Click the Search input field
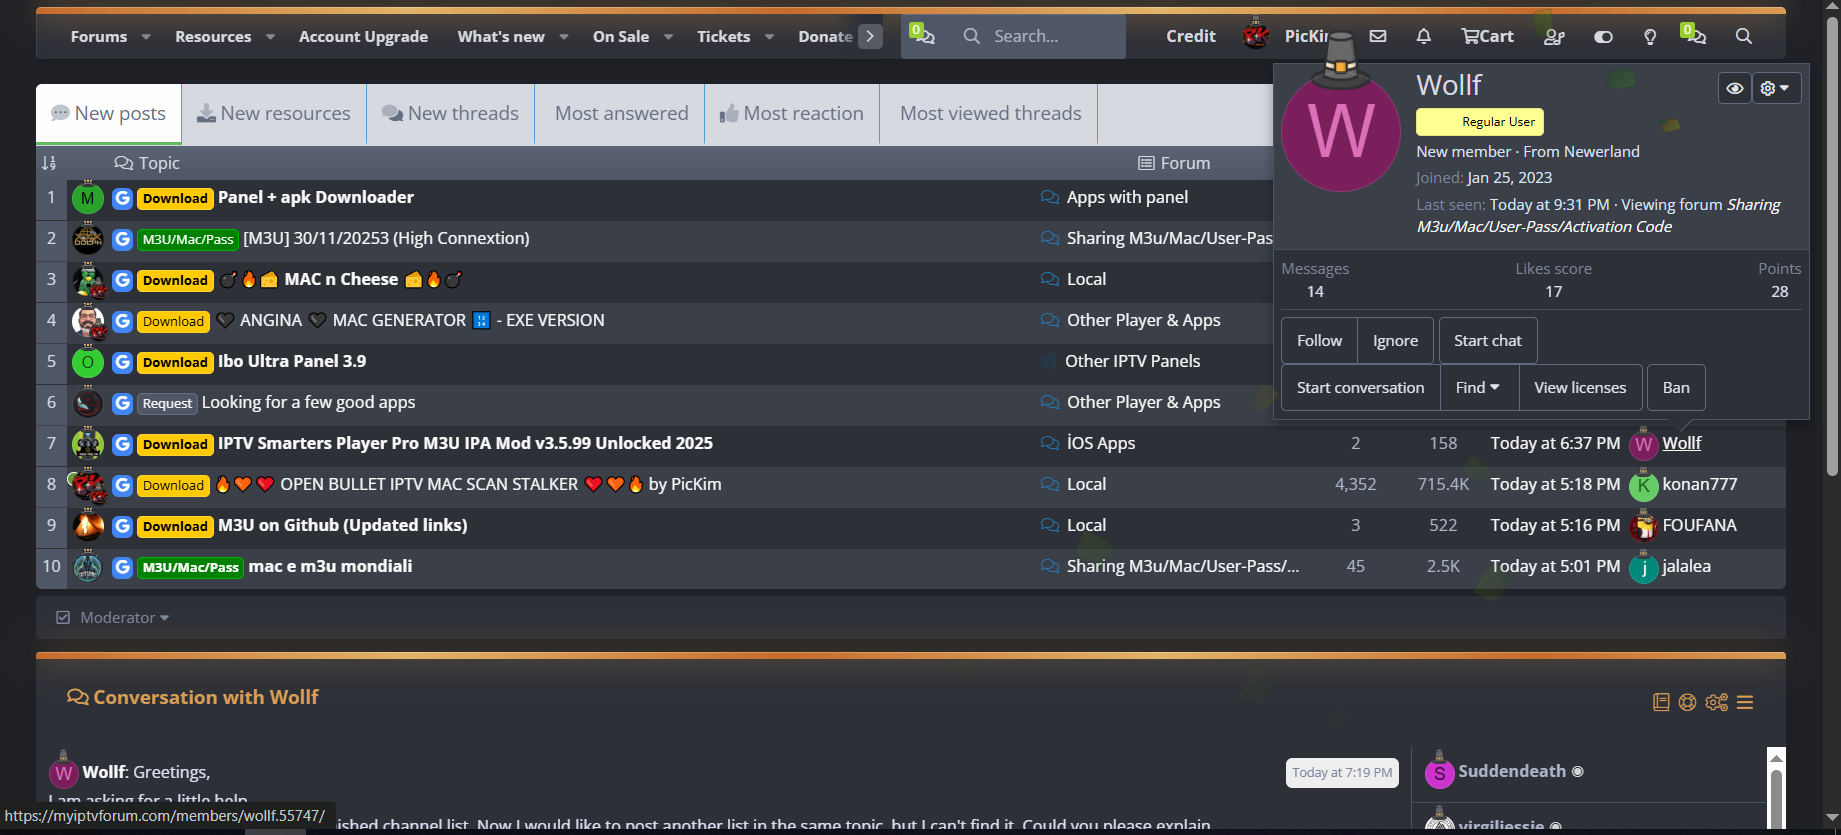The width and height of the screenshot is (1841, 835). (1050, 36)
